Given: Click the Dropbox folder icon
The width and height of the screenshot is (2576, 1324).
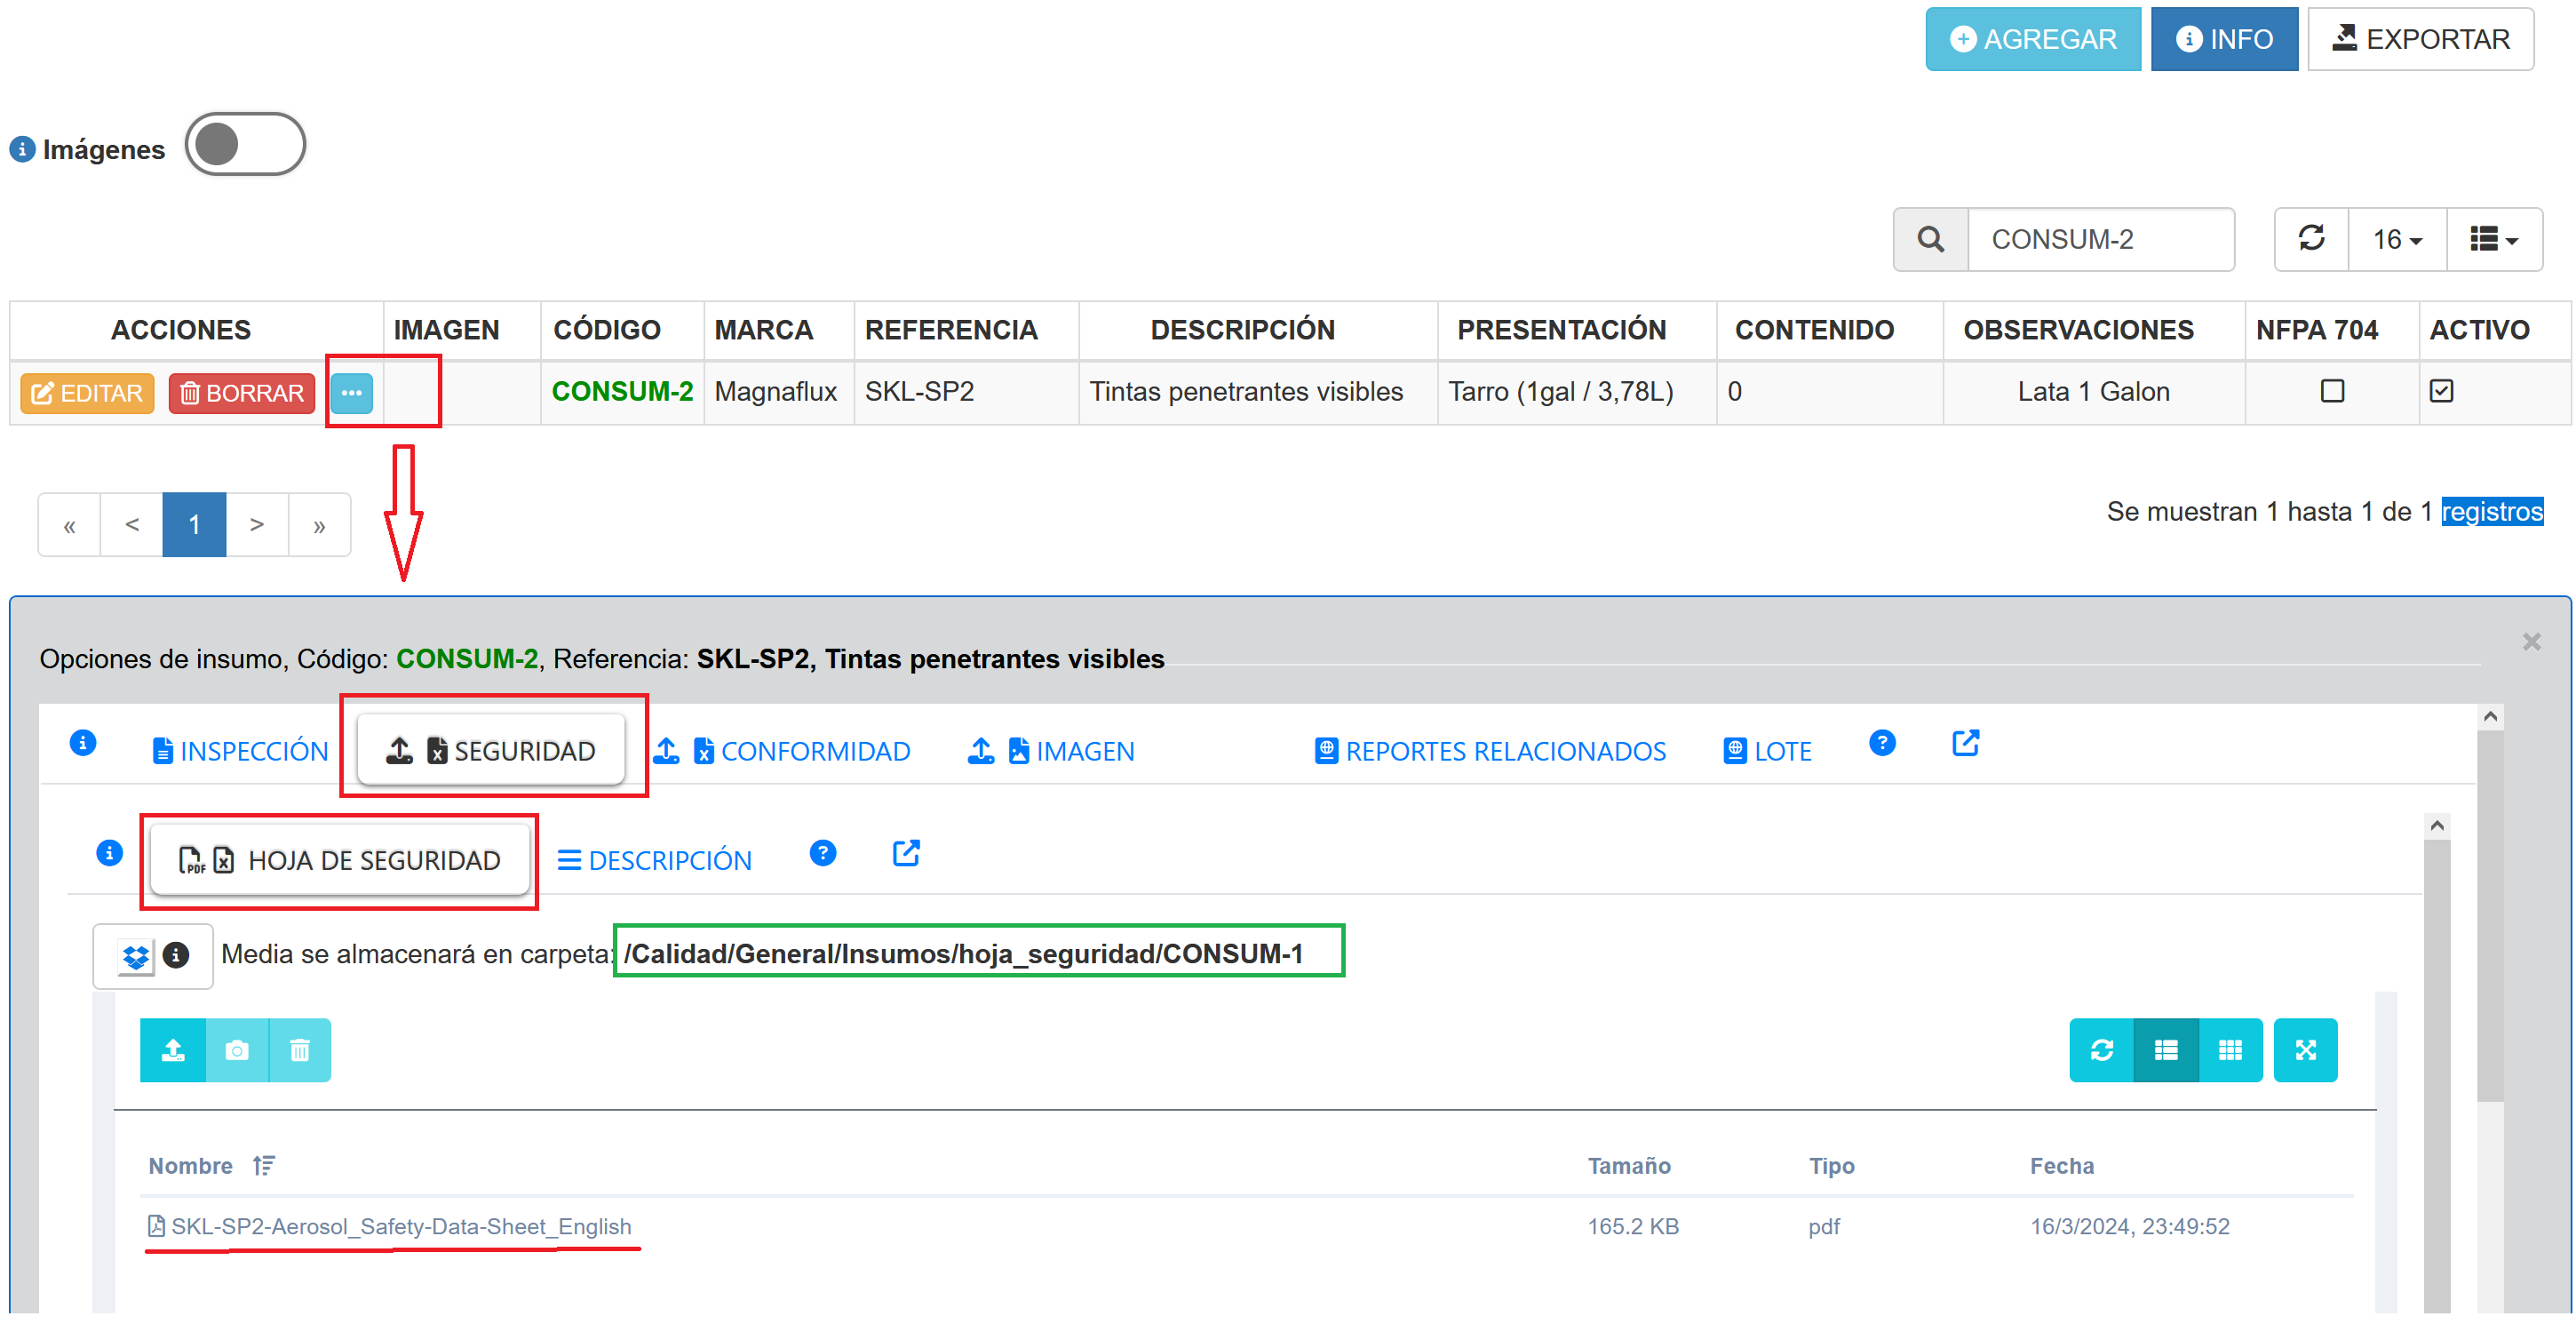Looking at the screenshot, I should (135, 957).
